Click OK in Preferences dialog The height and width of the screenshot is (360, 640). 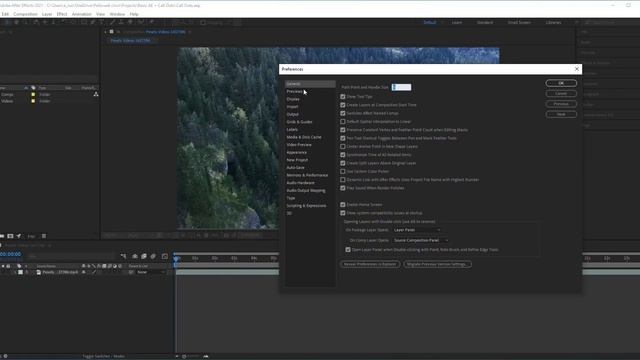[561, 83]
